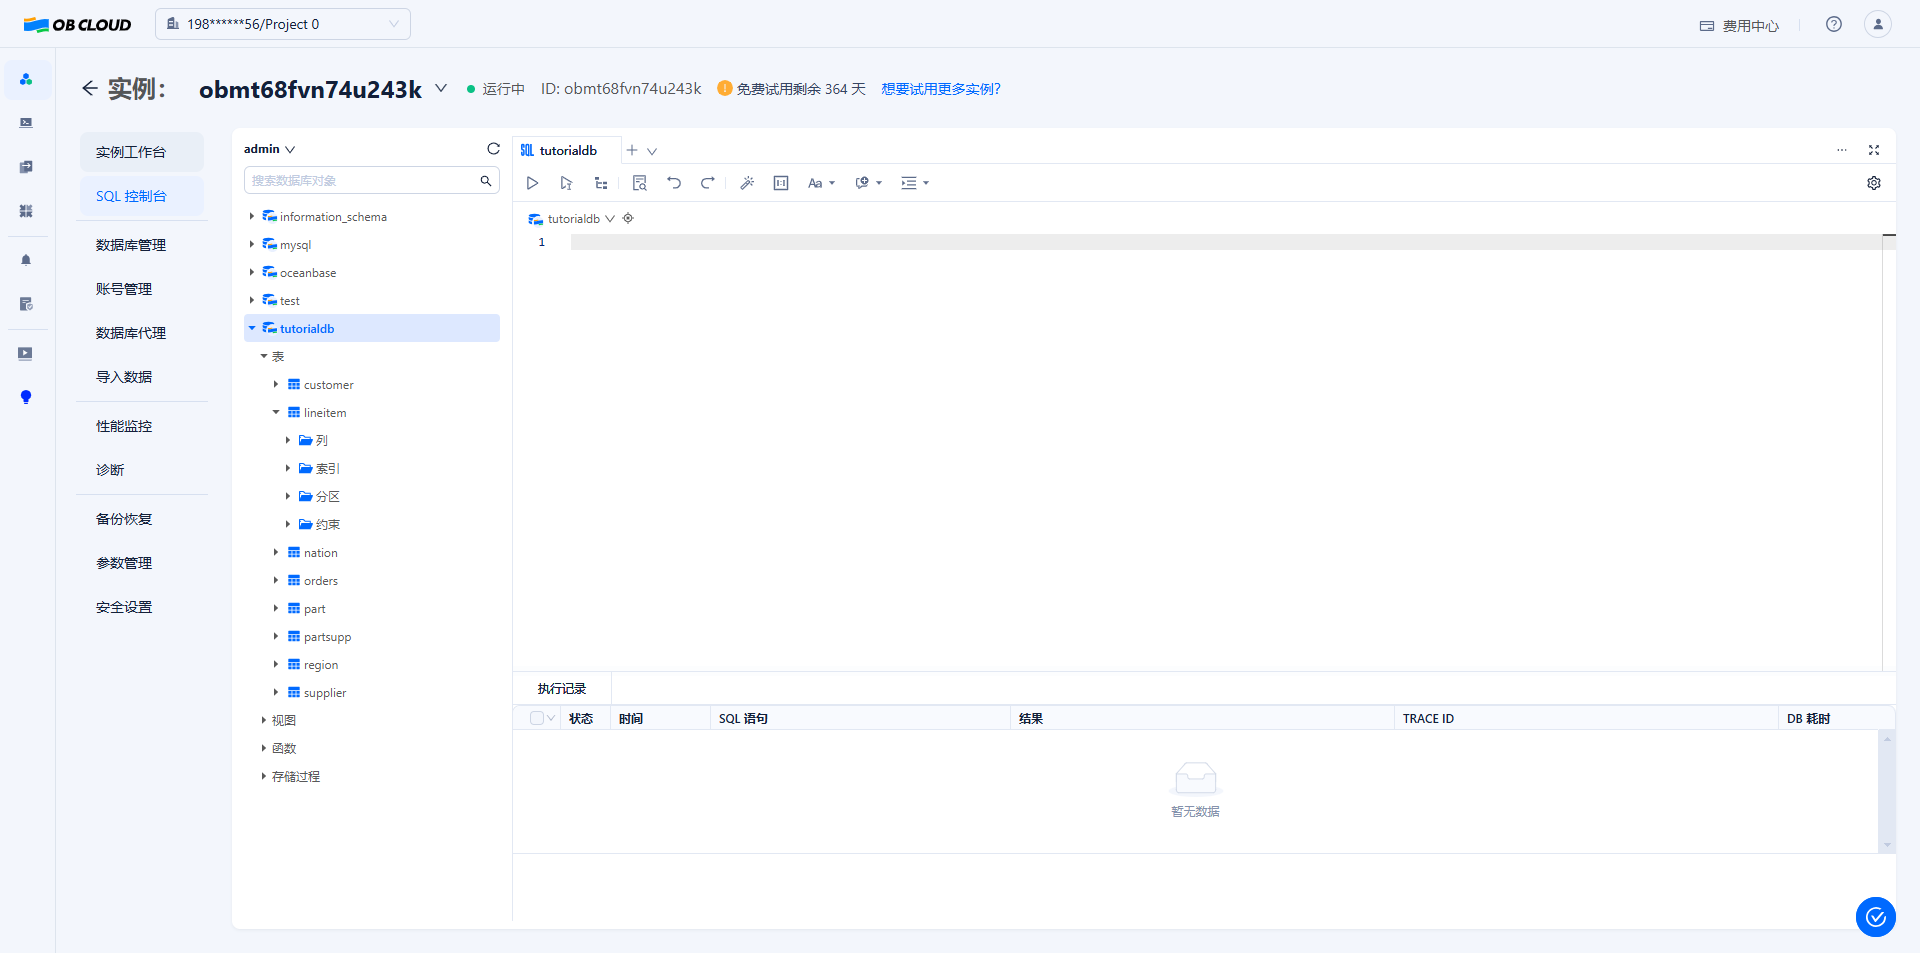Toggle the select-all checkbox in 执行记录
Screen dimensions: 1920x953
coord(537,718)
